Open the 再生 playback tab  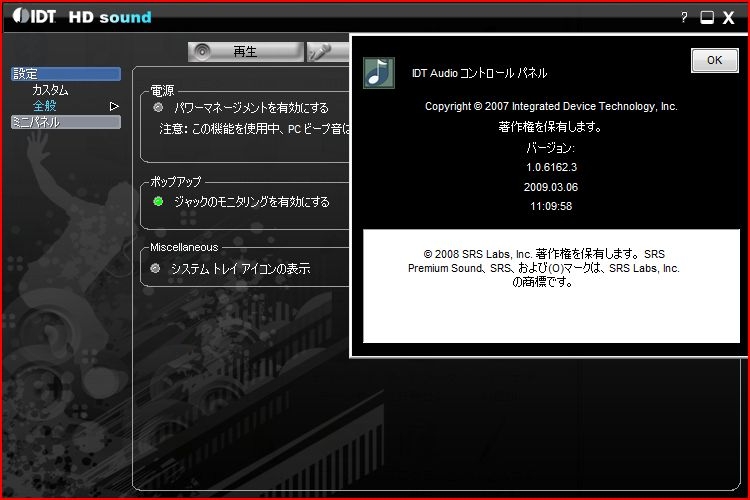coord(245,52)
